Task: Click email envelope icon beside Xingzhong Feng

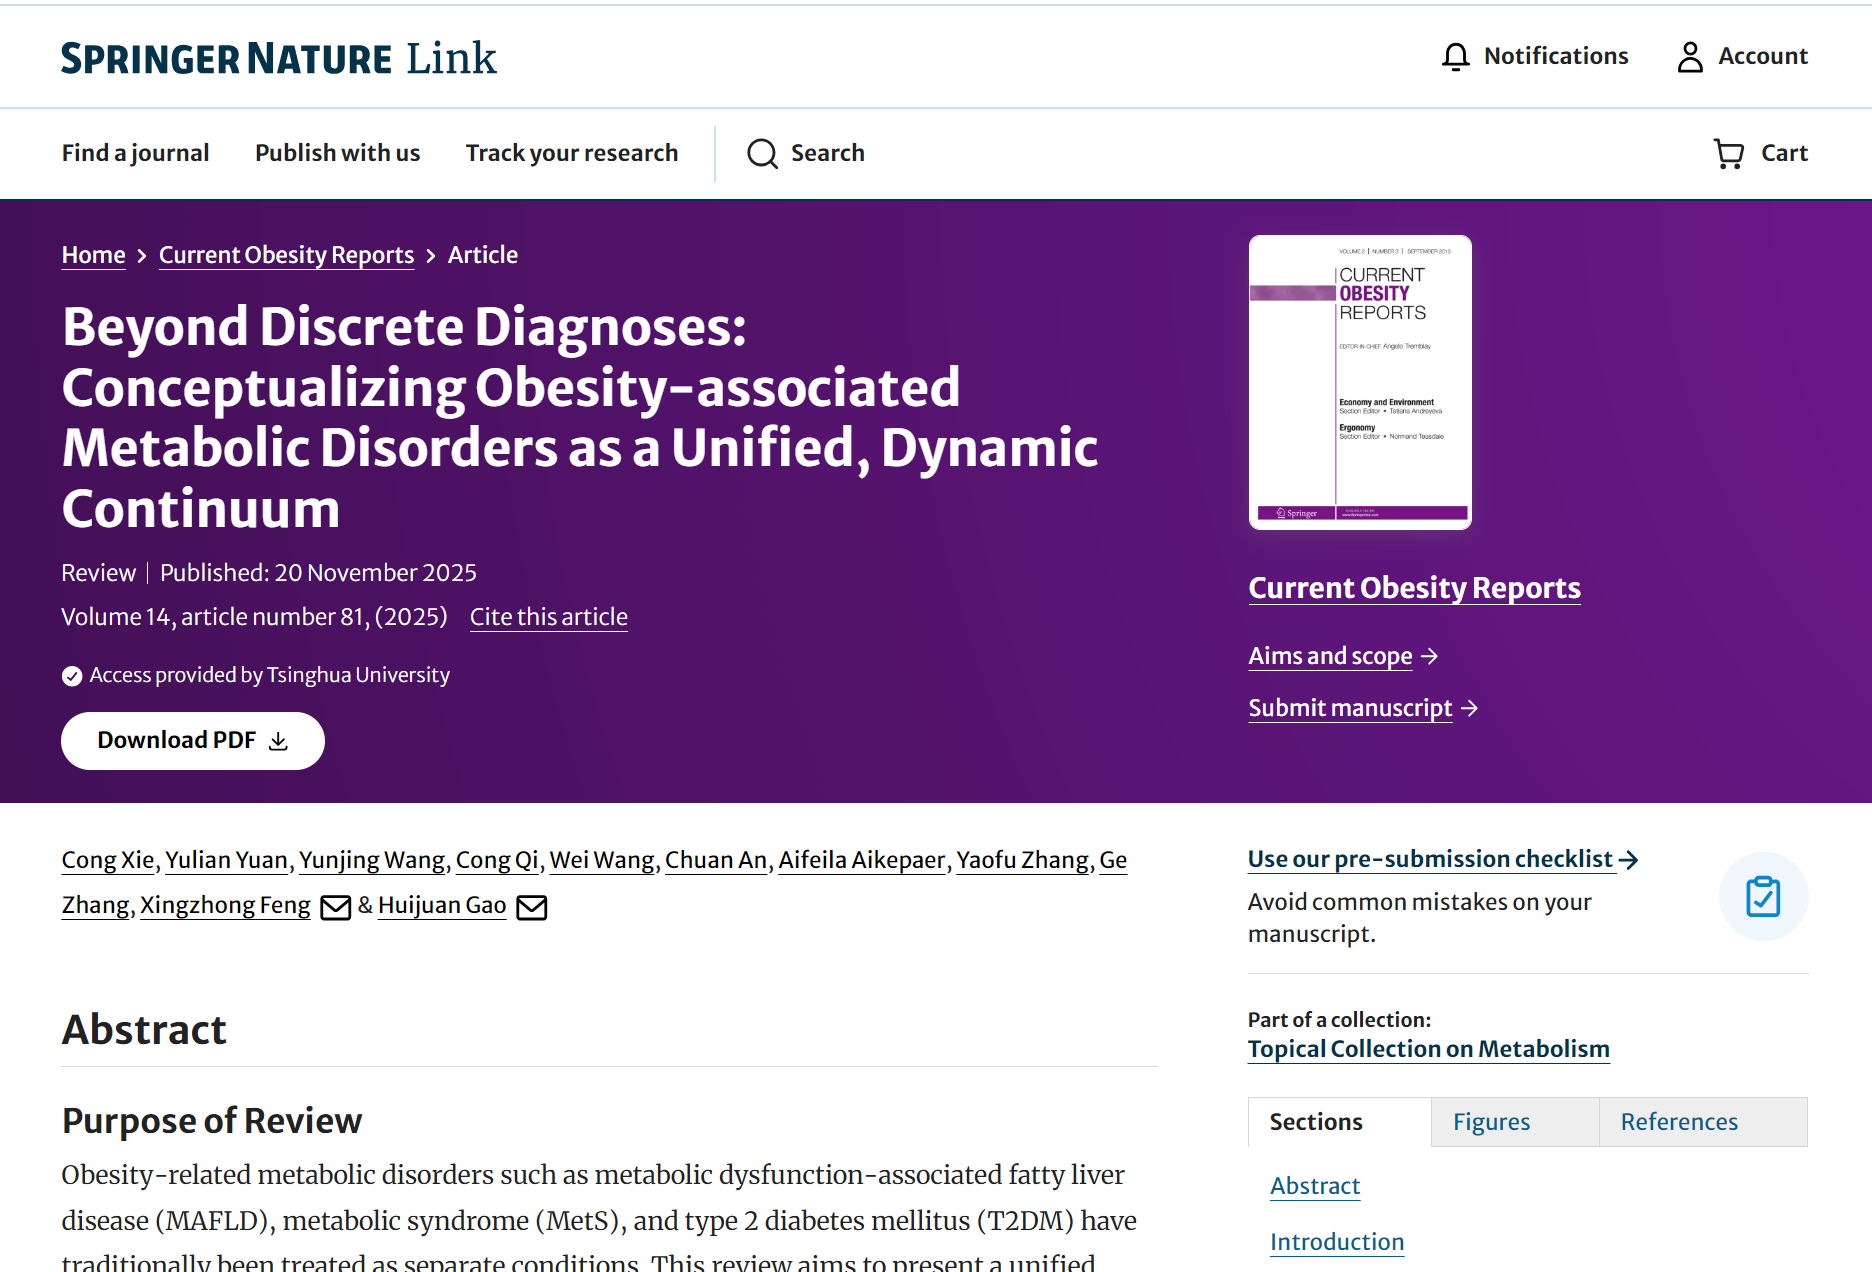Action: coord(335,907)
